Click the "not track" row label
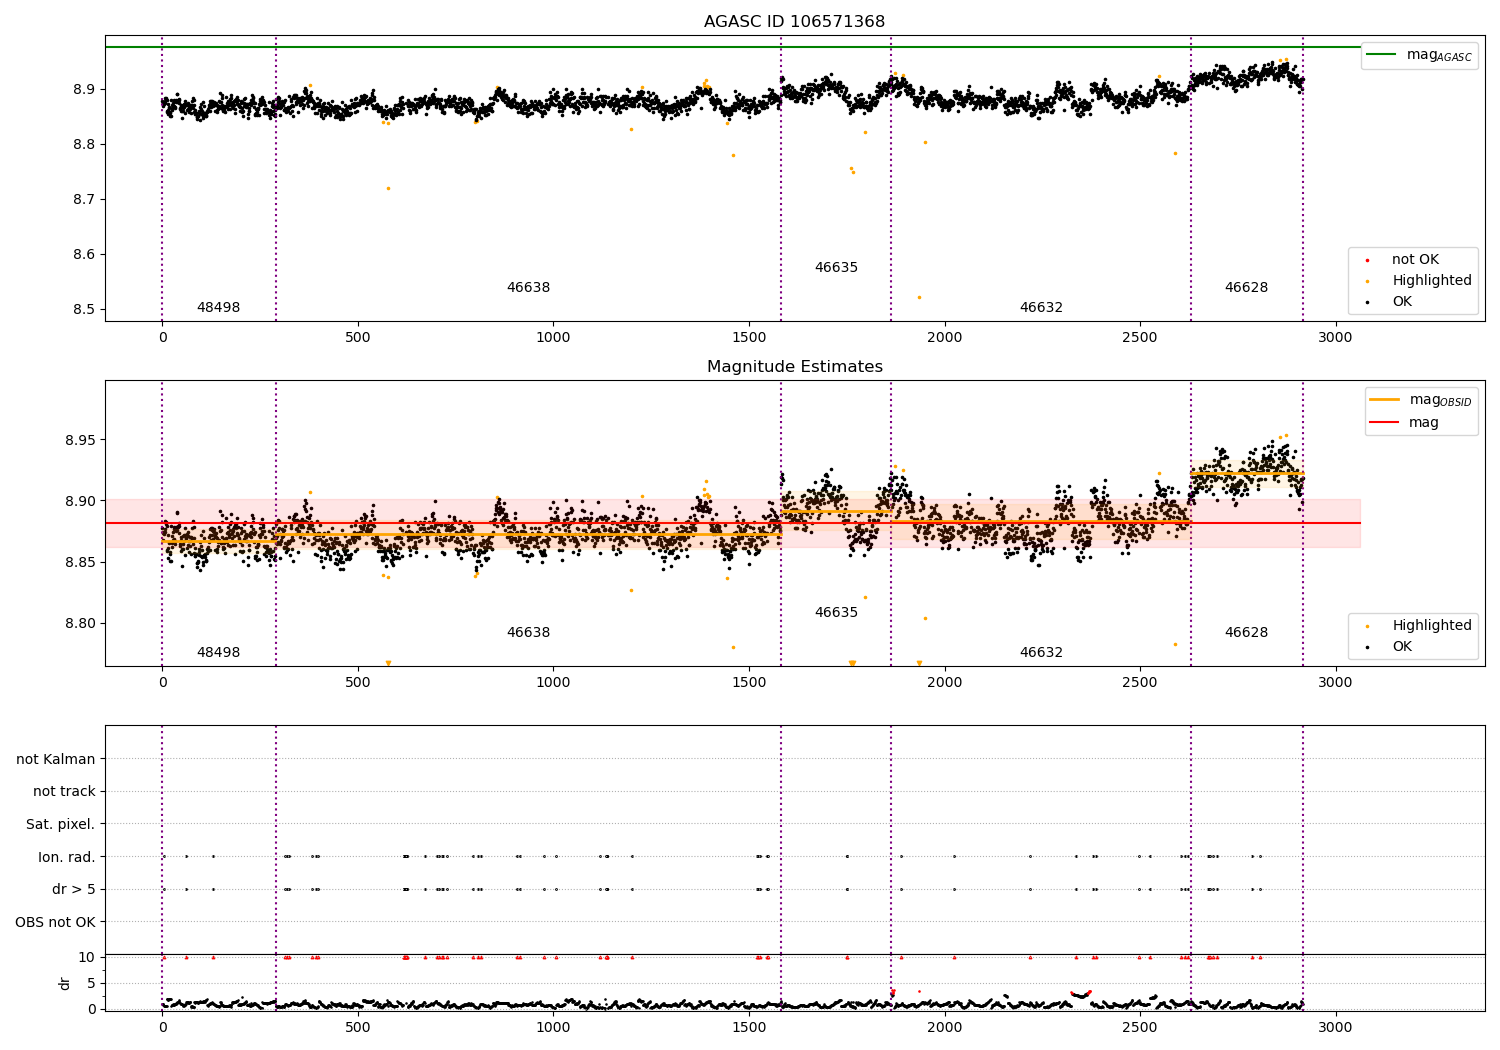Viewport: 1500px width, 1050px height. pyautogui.click(x=64, y=792)
